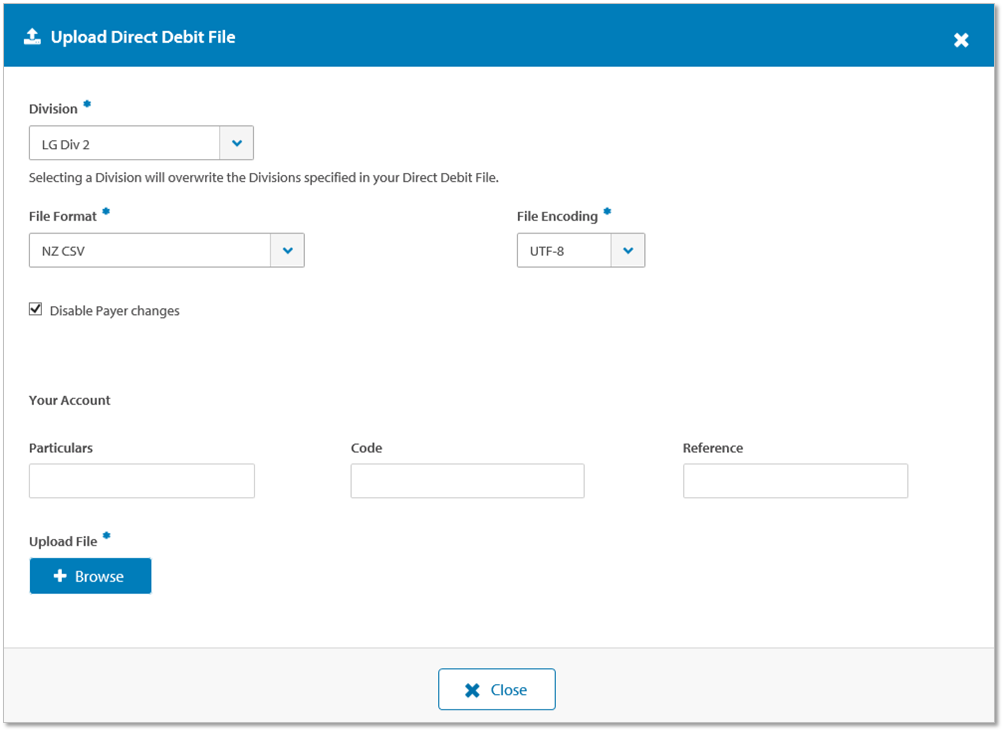The width and height of the screenshot is (1004, 732).
Task: Click into the Code text field
Action: pyautogui.click(x=467, y=481)
